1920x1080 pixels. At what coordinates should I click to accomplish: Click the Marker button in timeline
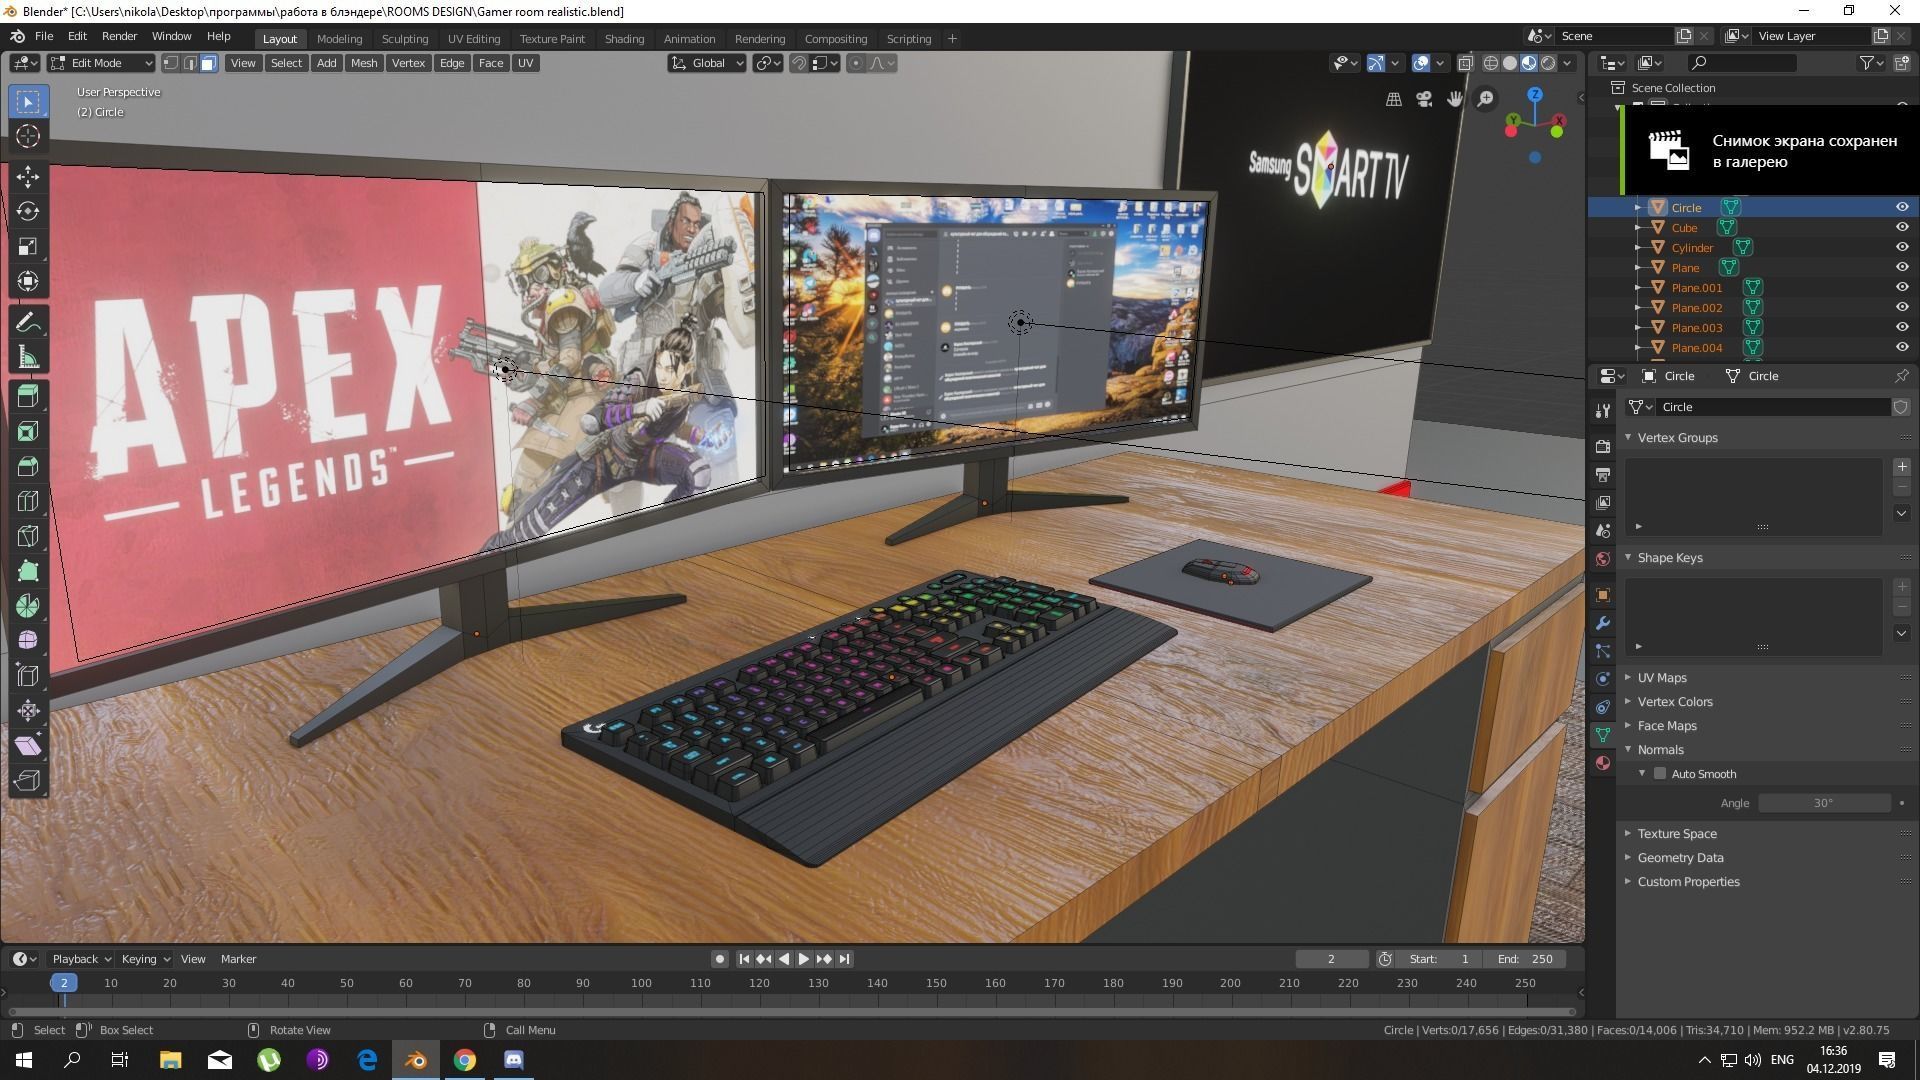point(238,959)
